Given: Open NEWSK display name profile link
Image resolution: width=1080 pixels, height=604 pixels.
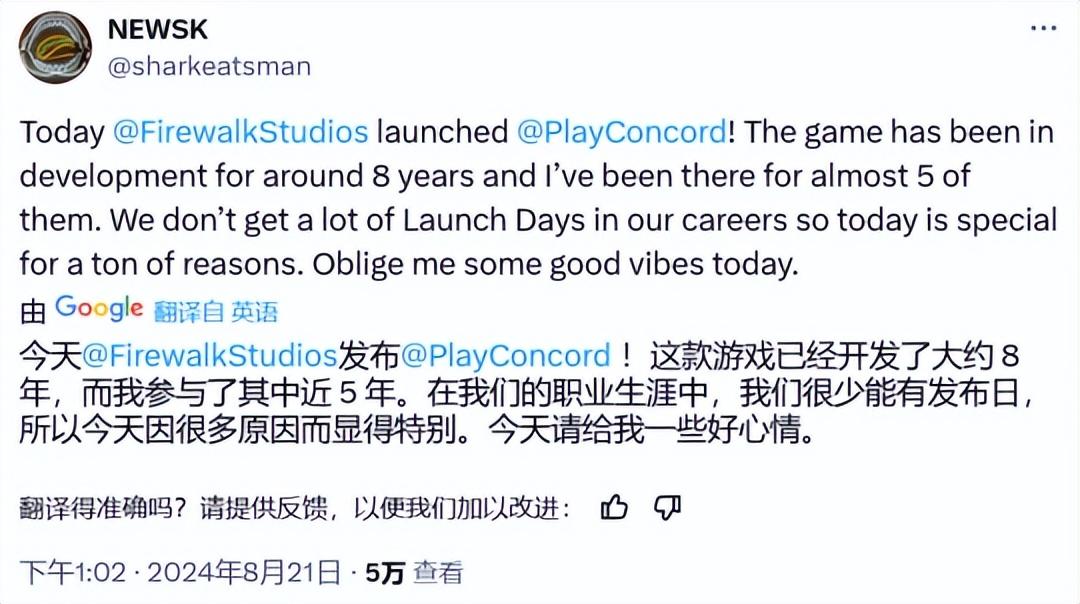Looking at the screenshot, I should pyautogui.click(x=157, y=29).
